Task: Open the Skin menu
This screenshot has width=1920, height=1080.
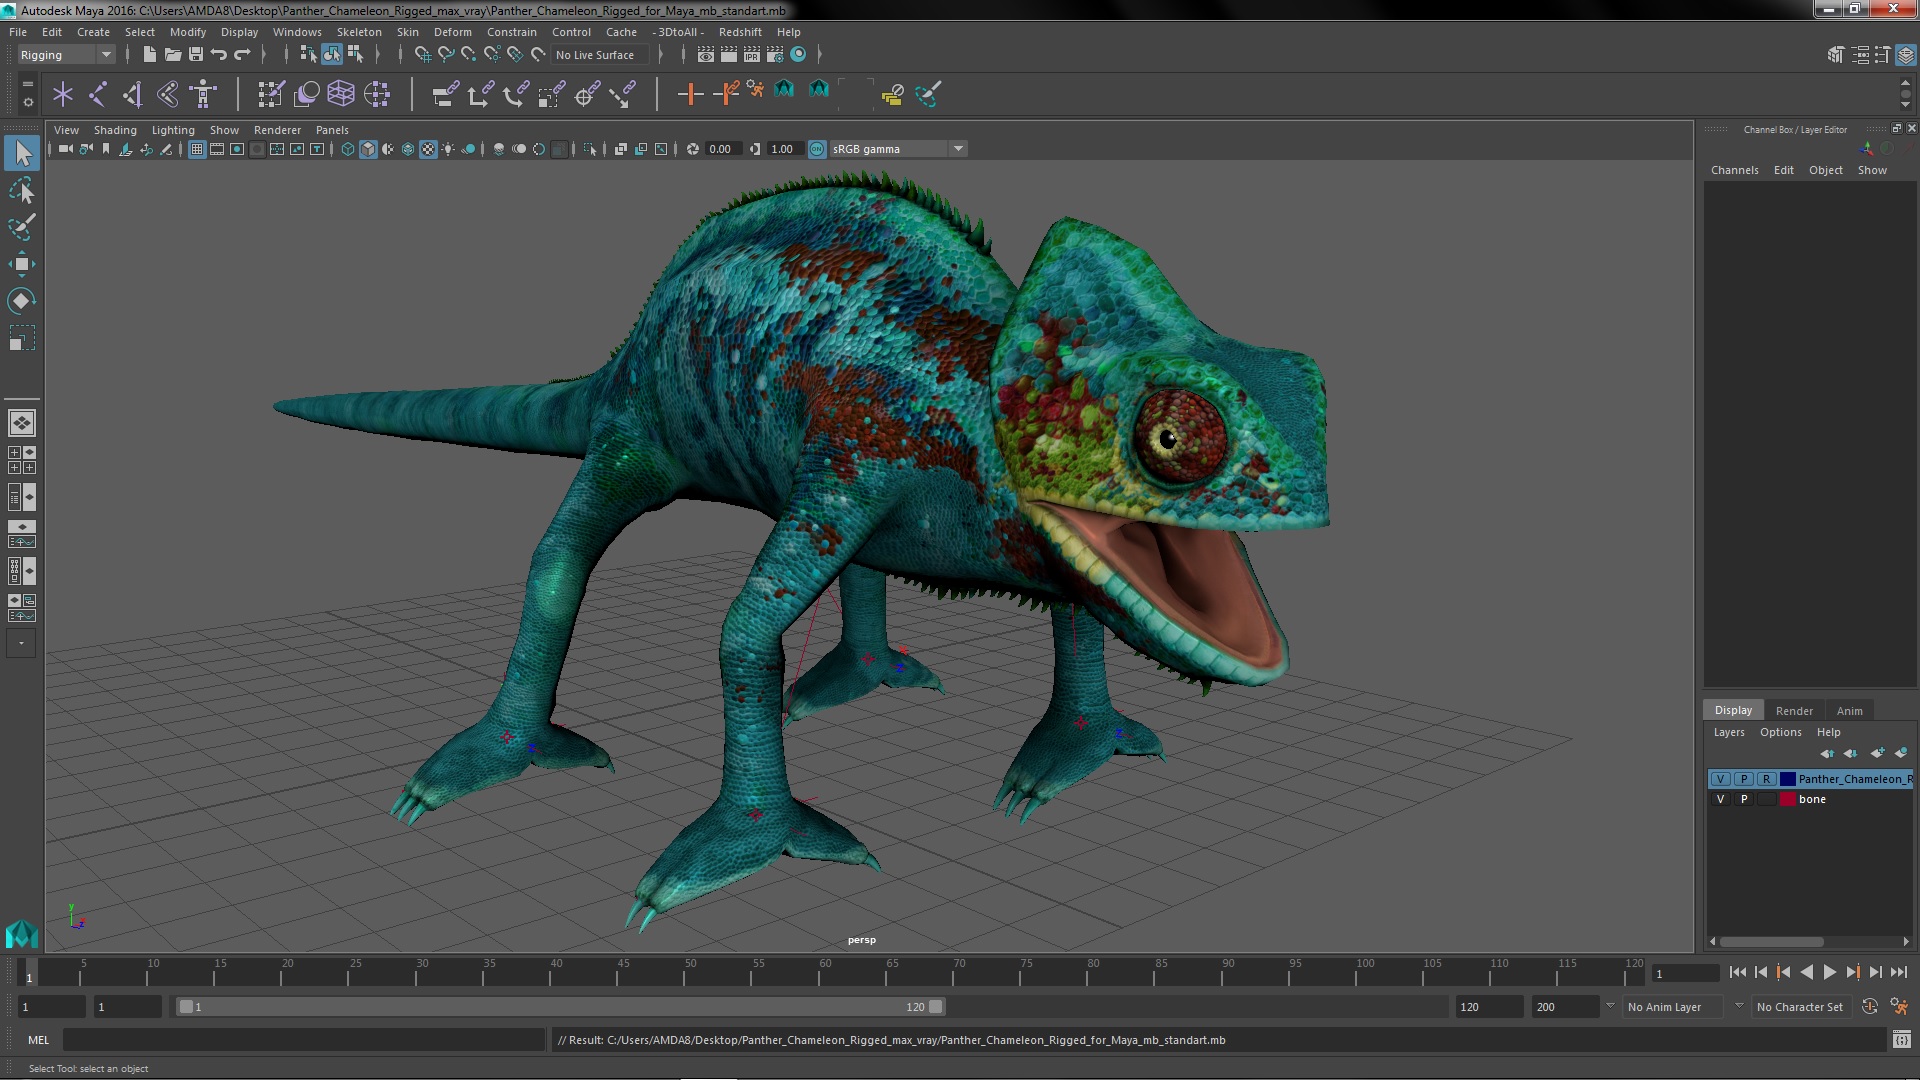Action: pos(407,32)
